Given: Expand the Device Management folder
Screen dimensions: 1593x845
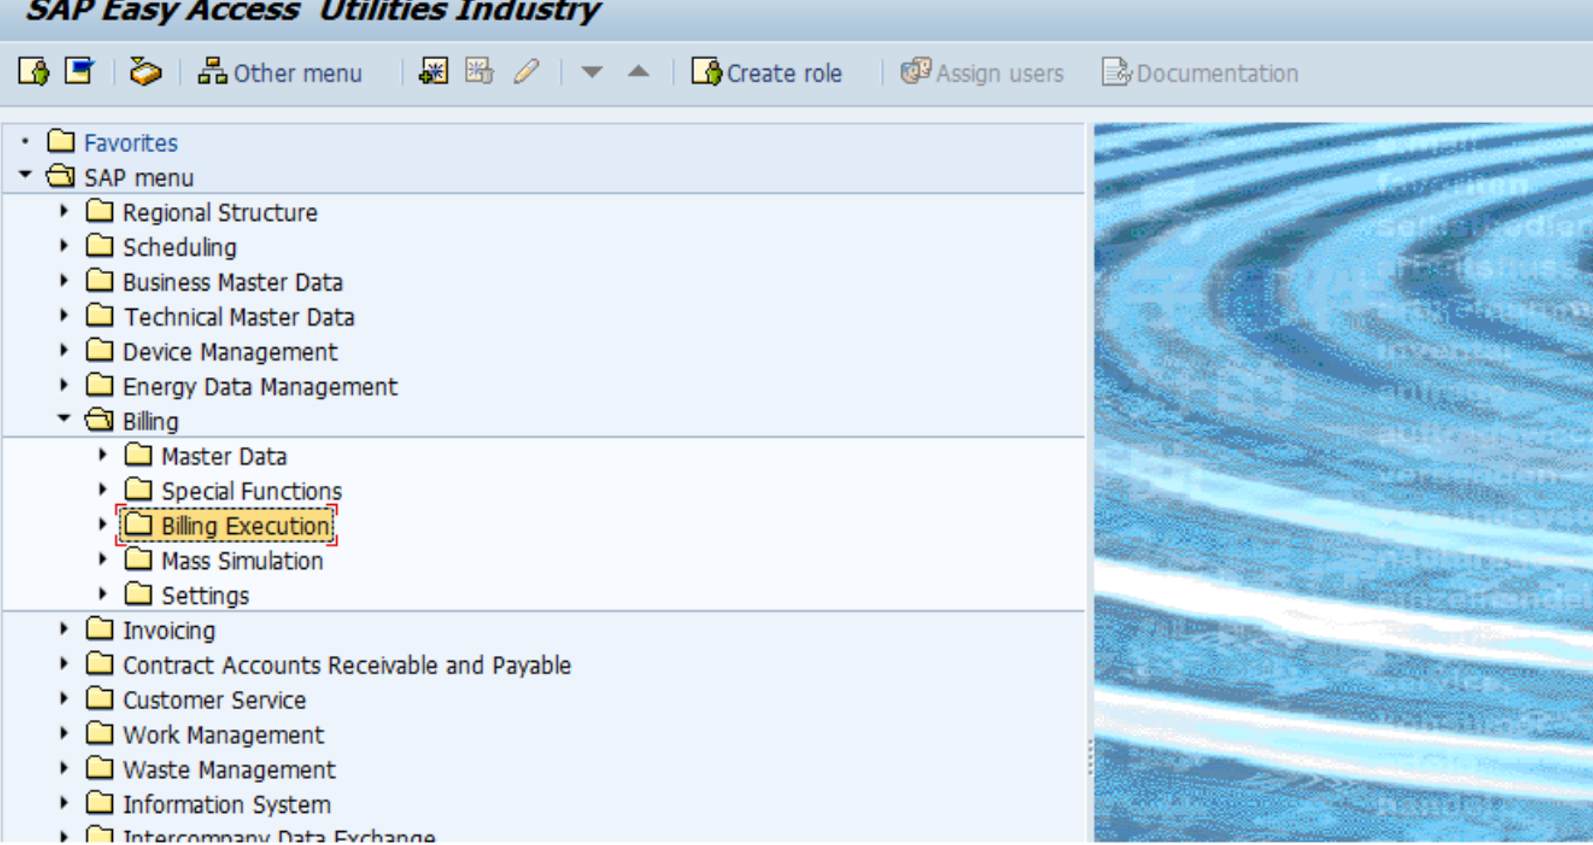Looking at the screenshot, I should (x=64, y=351).
